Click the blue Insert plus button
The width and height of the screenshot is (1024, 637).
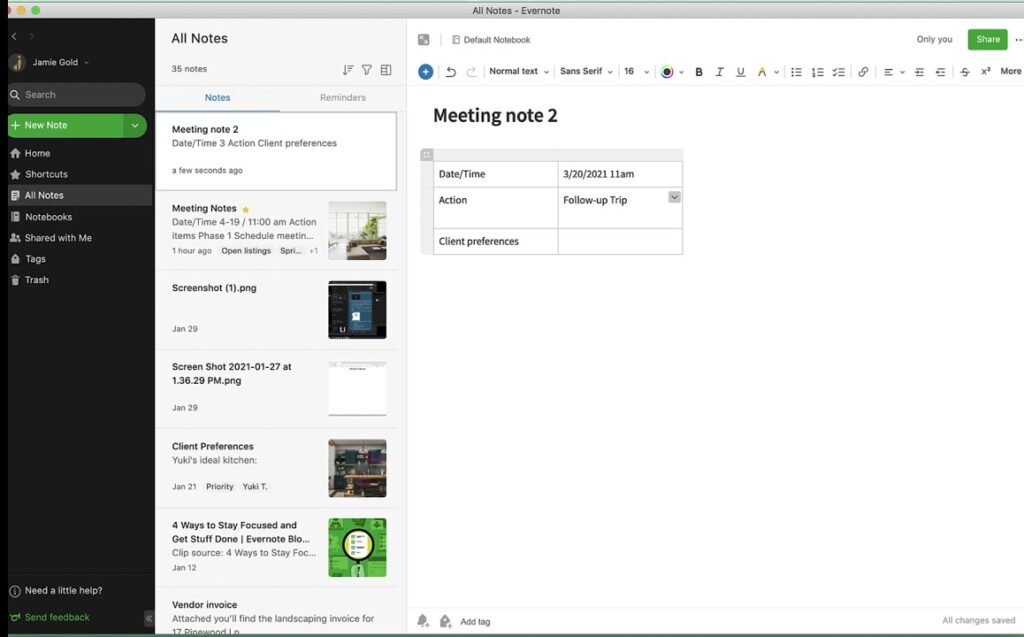click(x=425, y=71)
